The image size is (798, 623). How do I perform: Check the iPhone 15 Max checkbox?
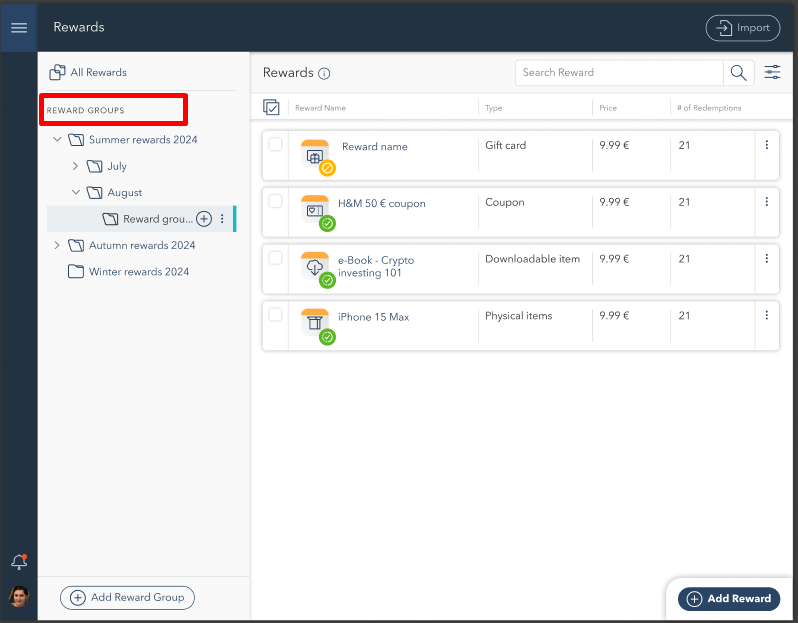(275, 315)
